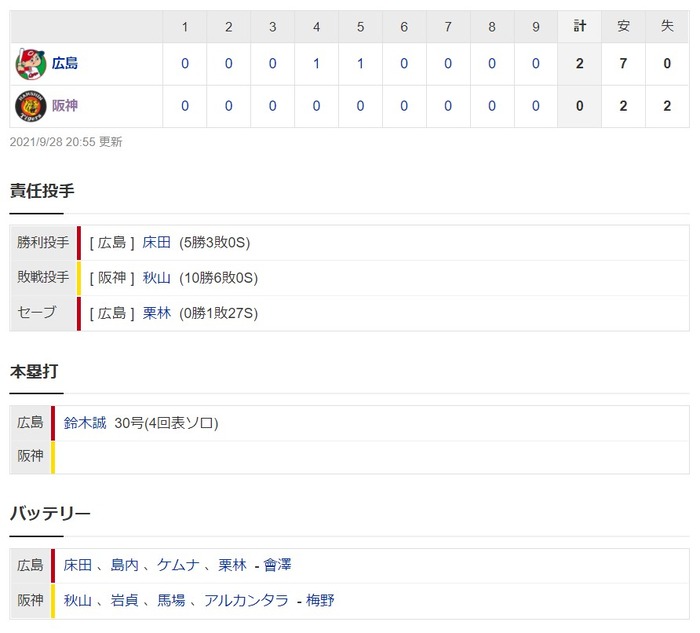Select 岩貞 in Hanshin battery list
700x633 pixels.
(125, 600)
